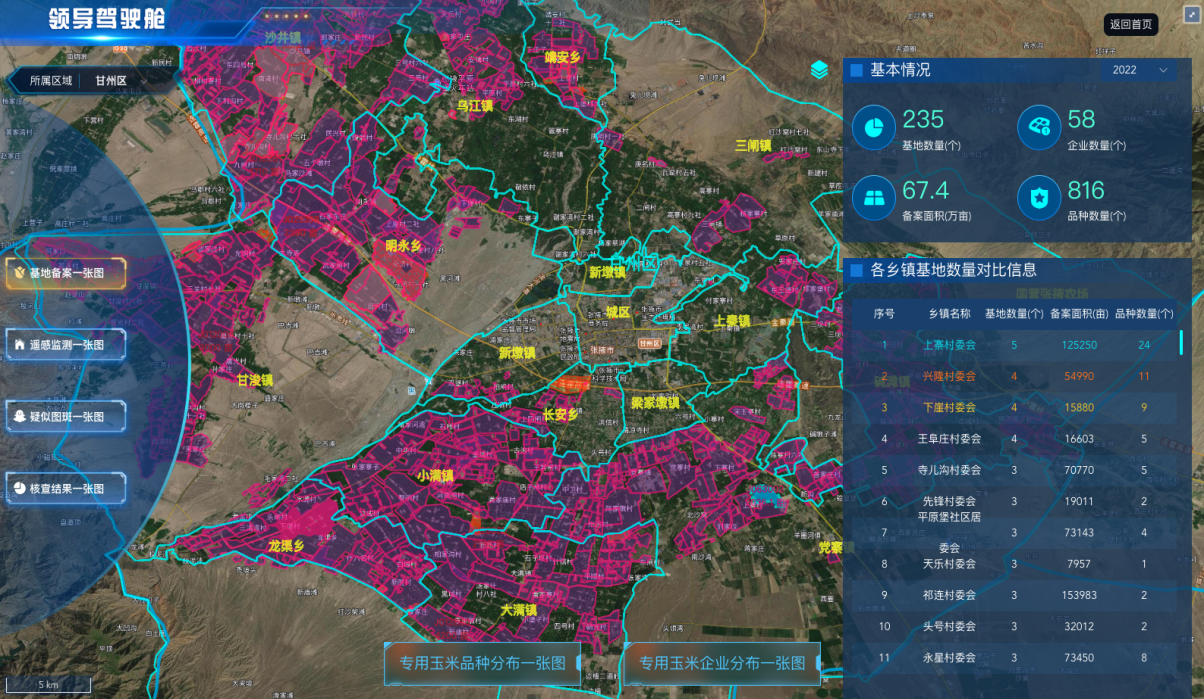Click the 67.4 备案面积 value
This screenshot has width=1204, height=699.
click(x=925, y=190)
